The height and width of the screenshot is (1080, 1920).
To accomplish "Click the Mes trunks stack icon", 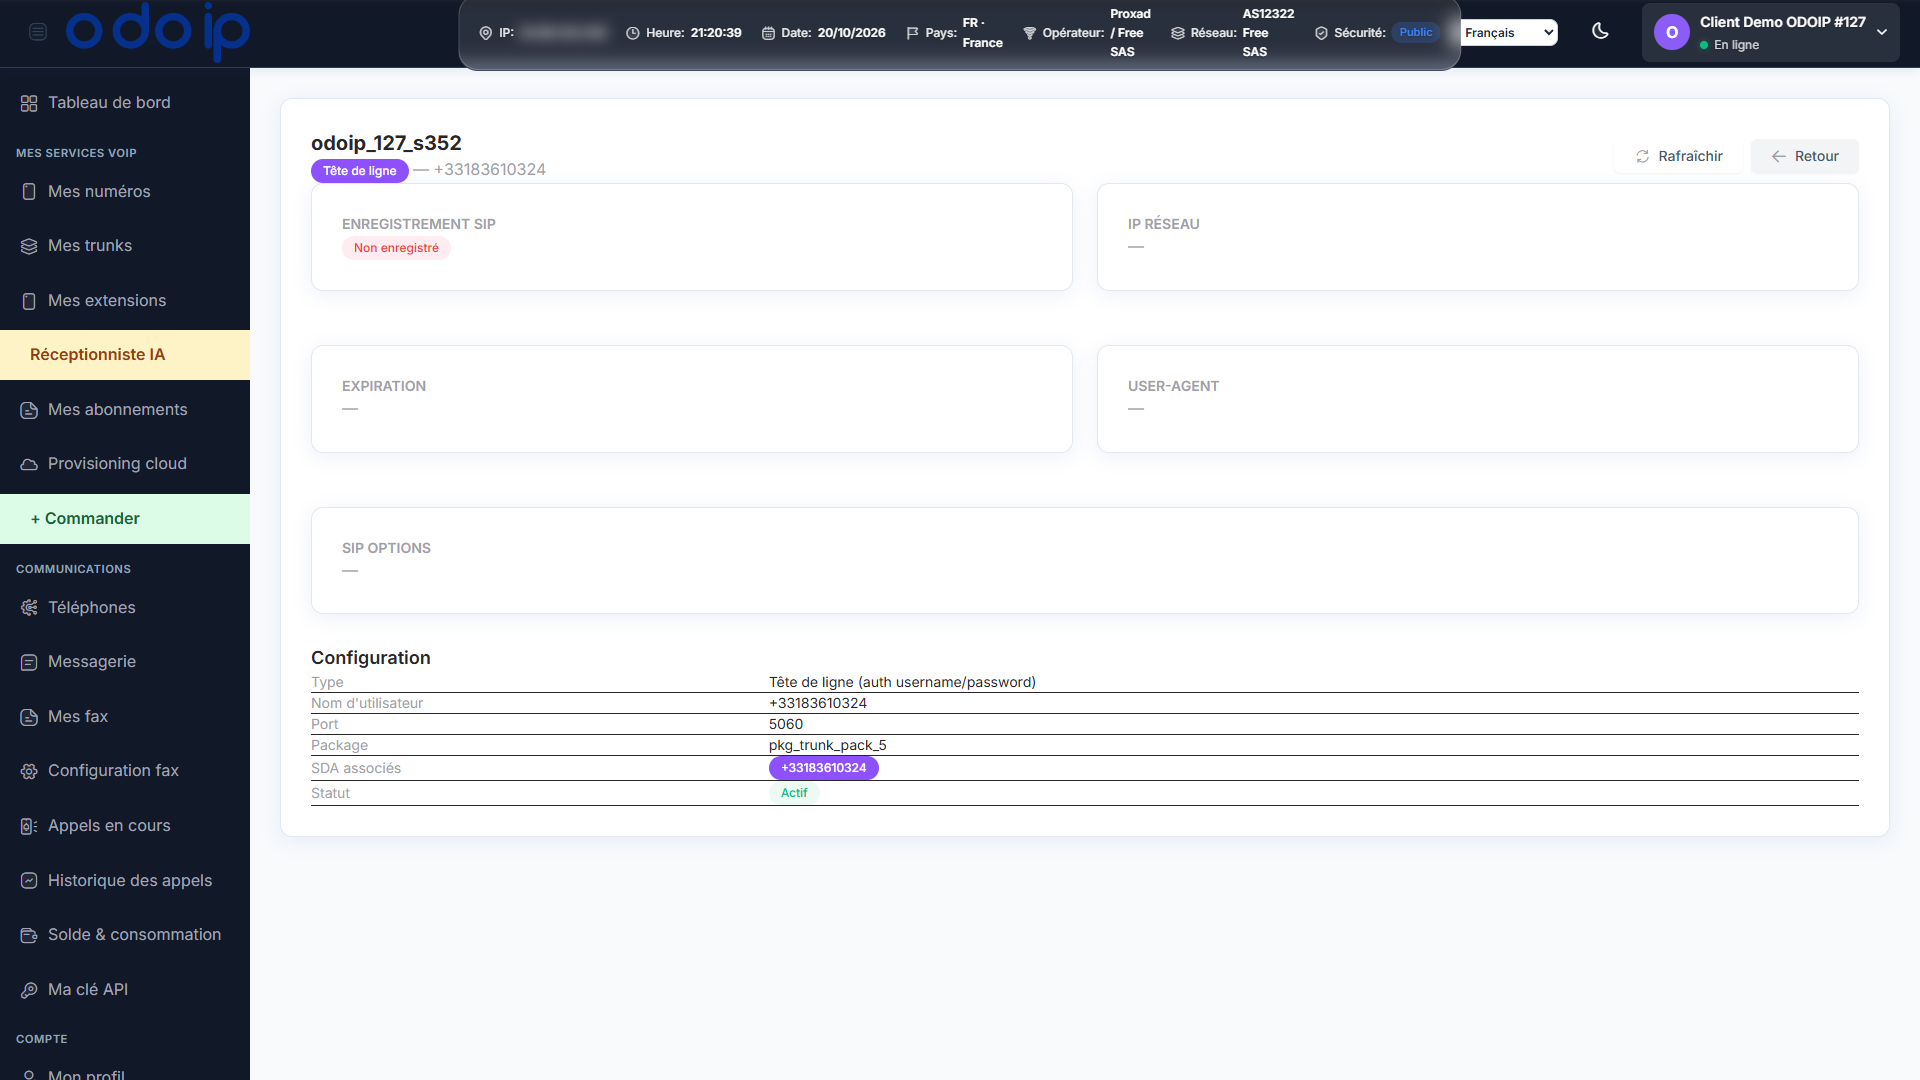I will pos(29,246).
